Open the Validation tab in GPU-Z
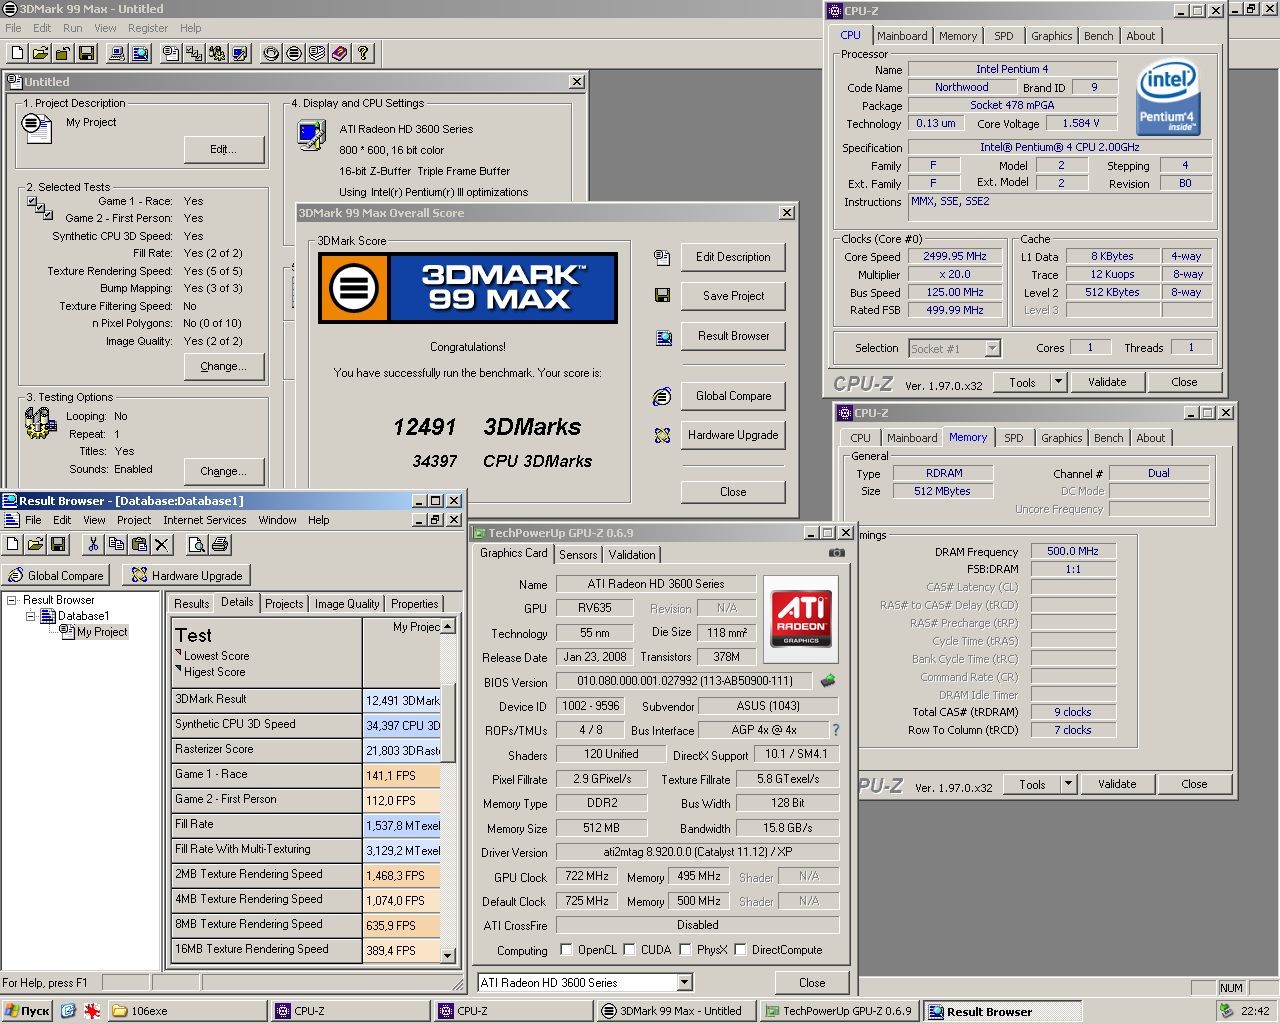This screenshot has height=1024, width=1280. (x=632, y=555)
